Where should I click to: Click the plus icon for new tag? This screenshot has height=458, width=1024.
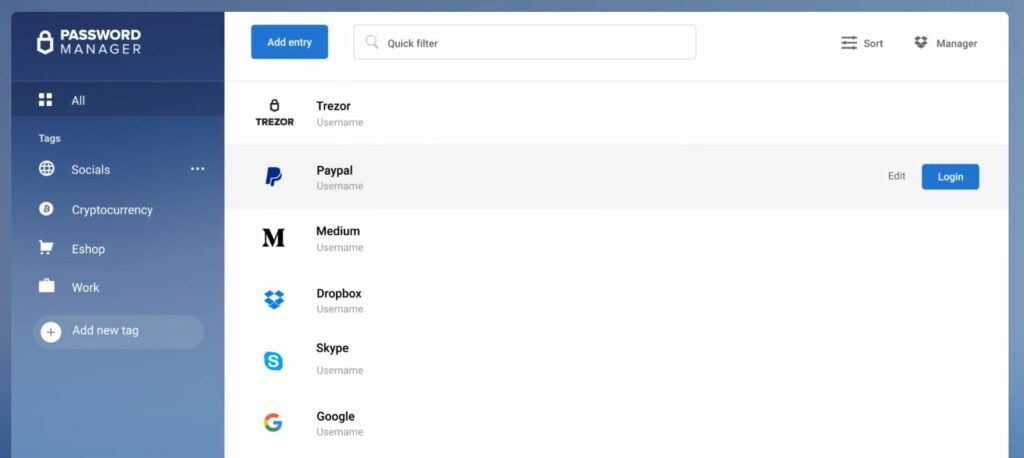51,332
